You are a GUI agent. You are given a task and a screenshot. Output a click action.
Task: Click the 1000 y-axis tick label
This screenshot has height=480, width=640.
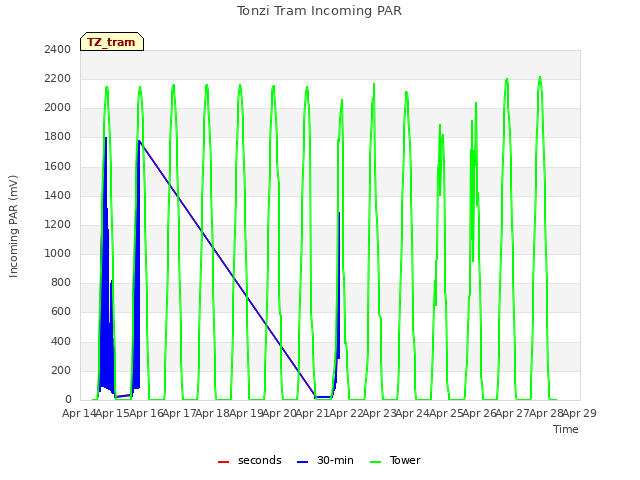point(58,253)
